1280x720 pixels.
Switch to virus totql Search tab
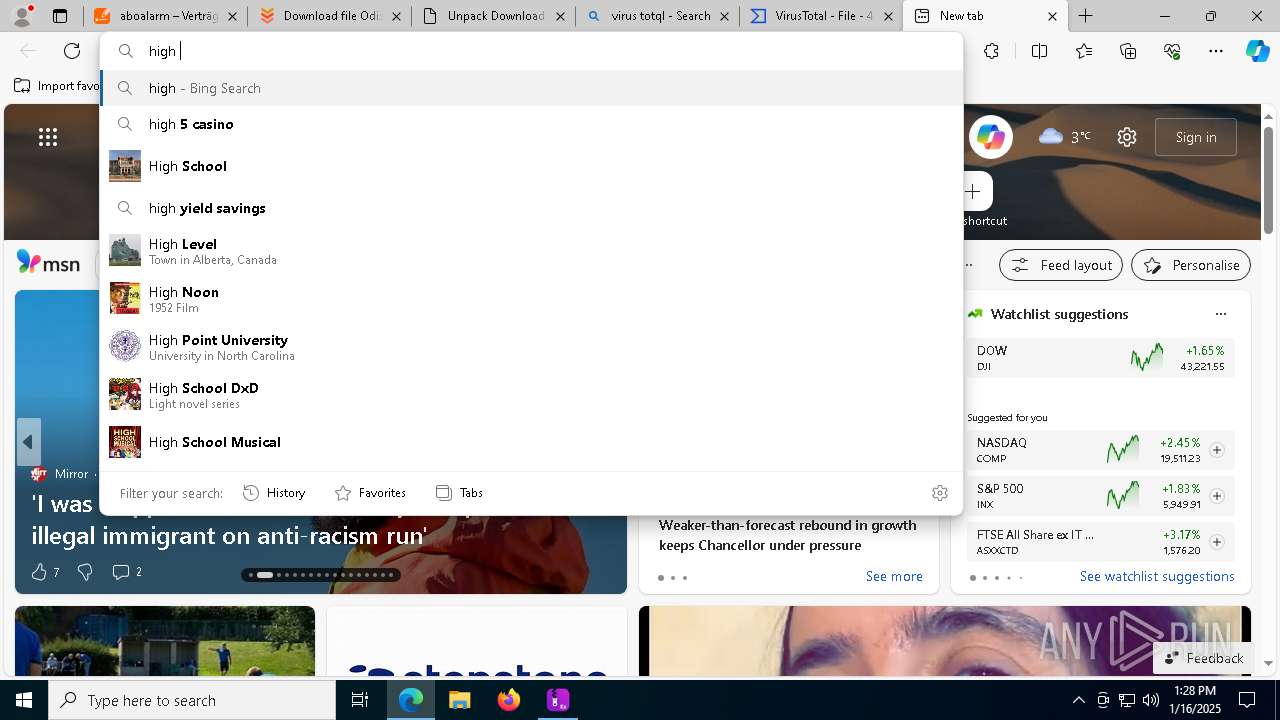point(657,16)
